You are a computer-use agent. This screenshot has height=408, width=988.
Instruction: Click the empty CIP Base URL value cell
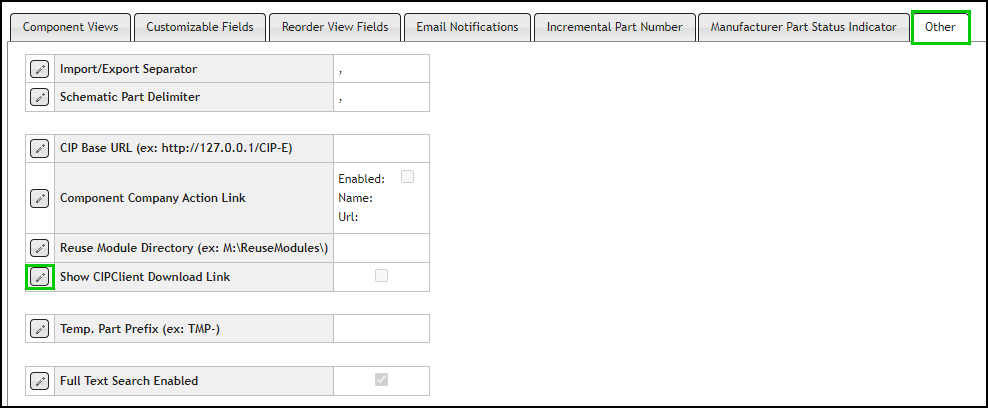(x=381, y=149)
